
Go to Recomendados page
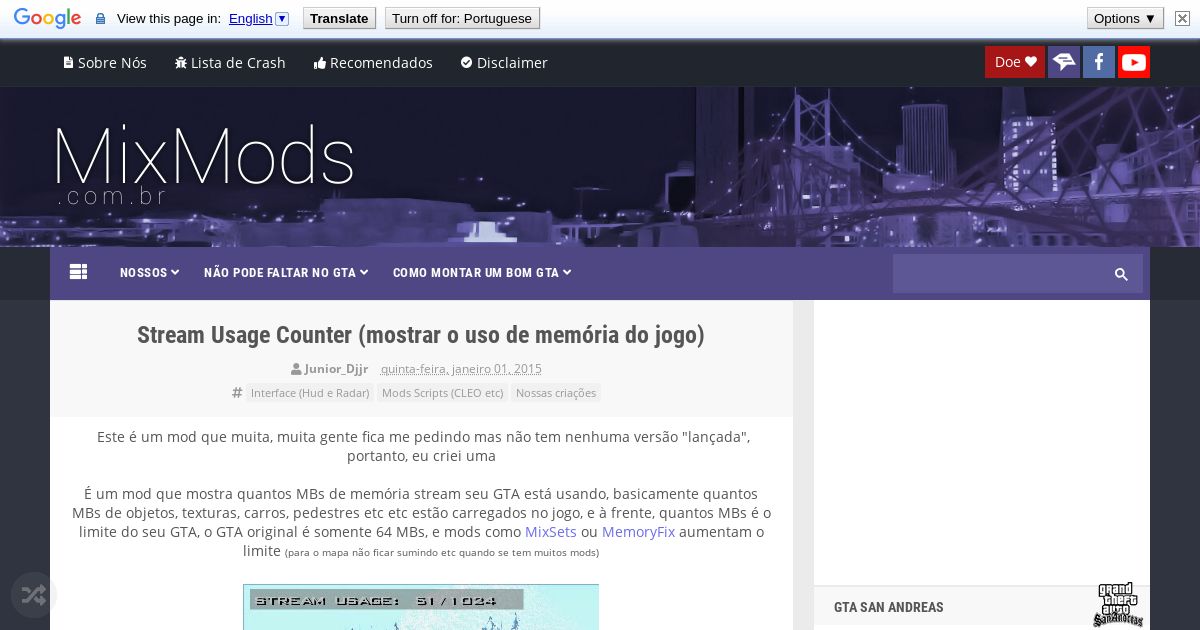(373, 62)
